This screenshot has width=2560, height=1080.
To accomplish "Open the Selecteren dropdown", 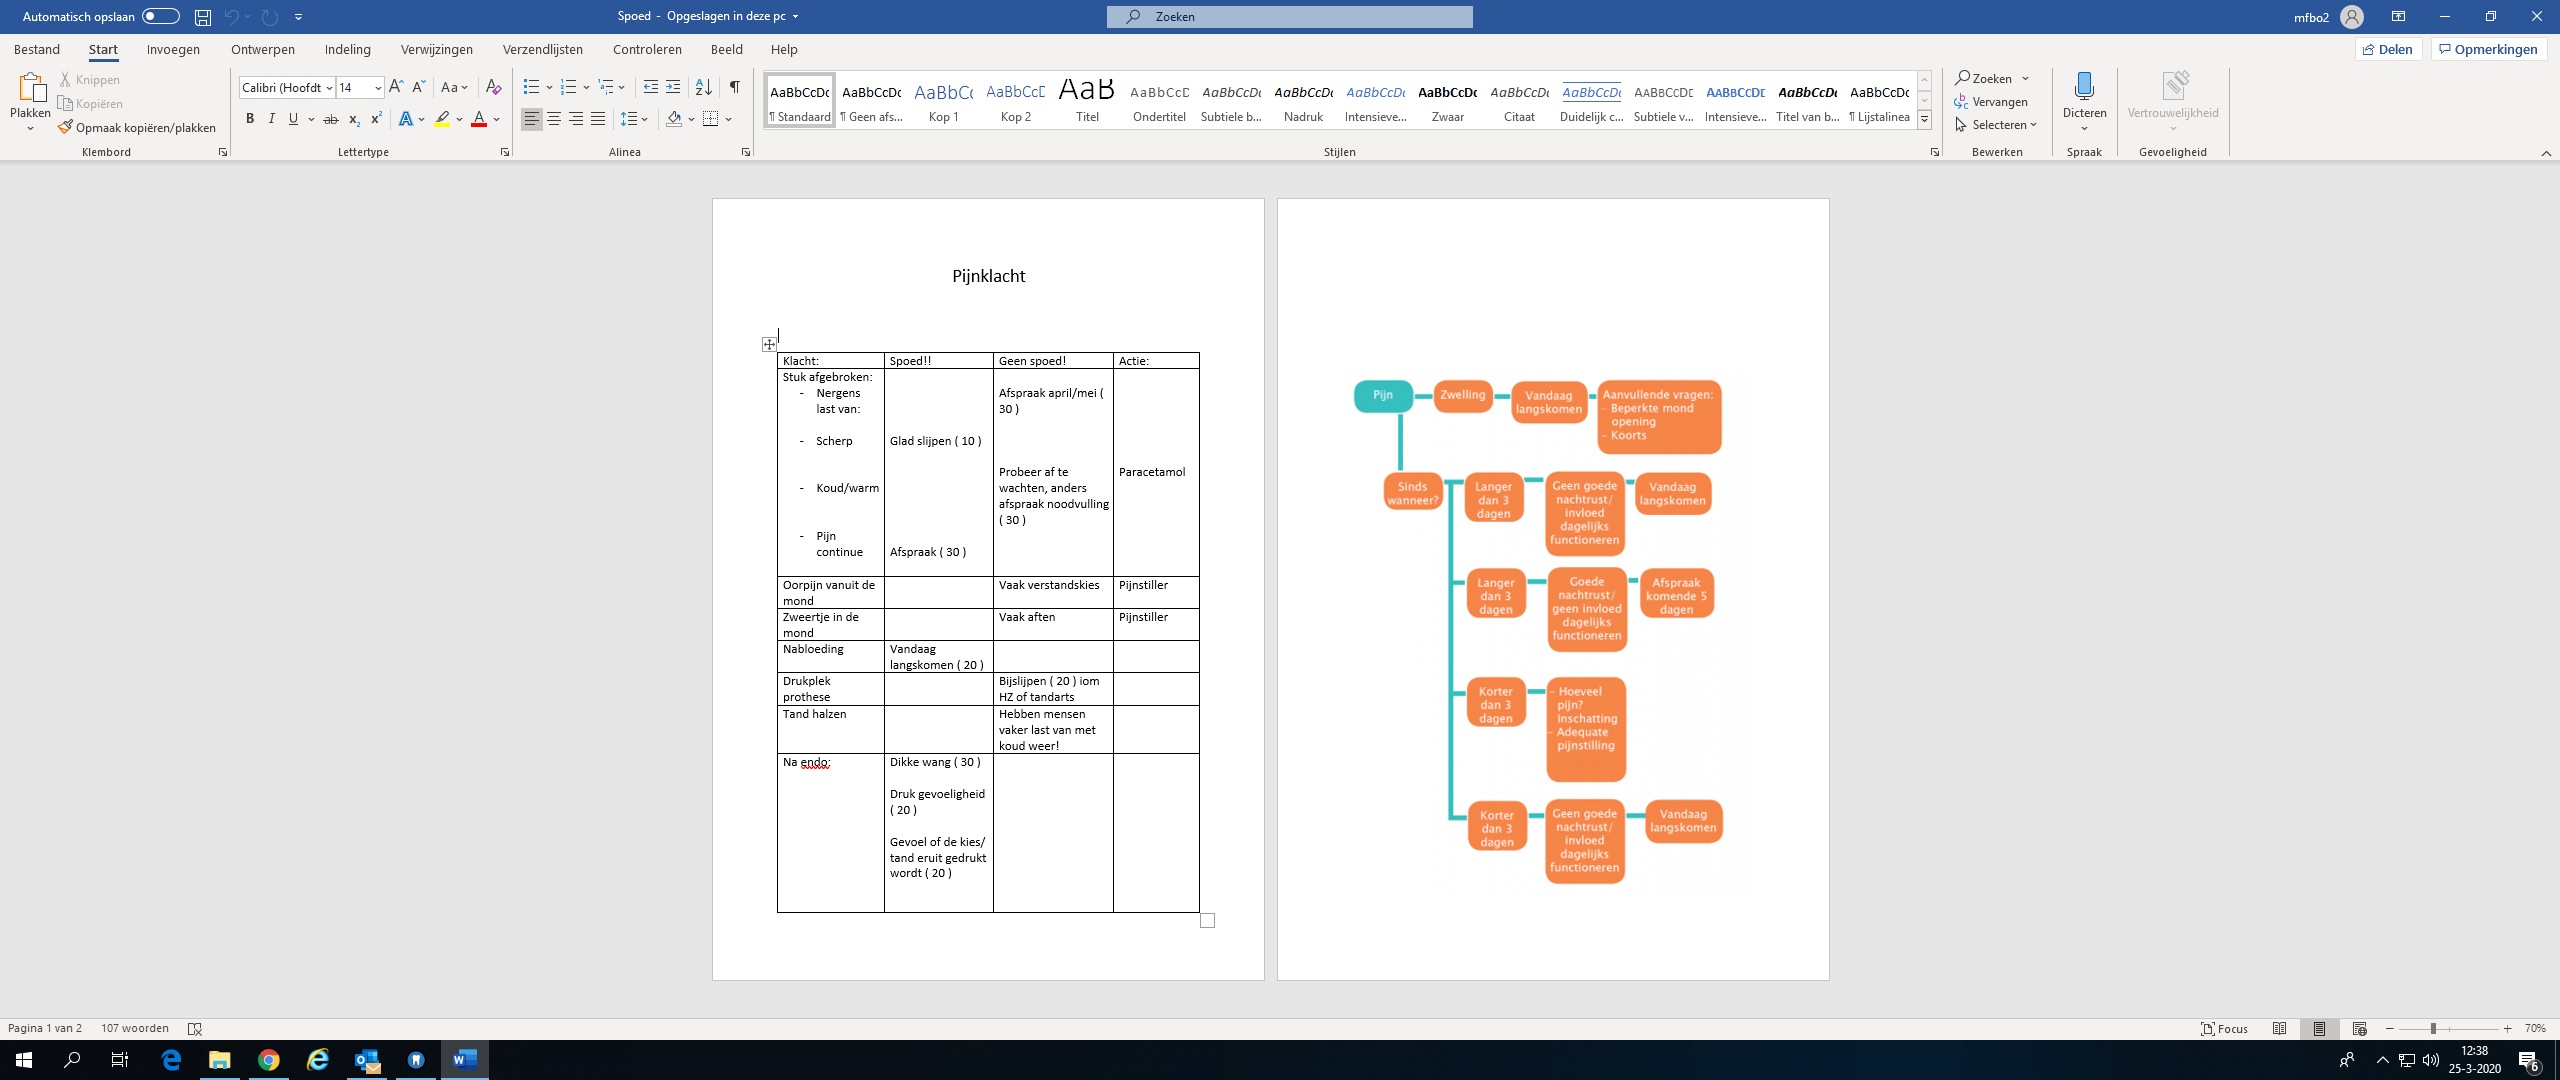I will coord(1996,125).
